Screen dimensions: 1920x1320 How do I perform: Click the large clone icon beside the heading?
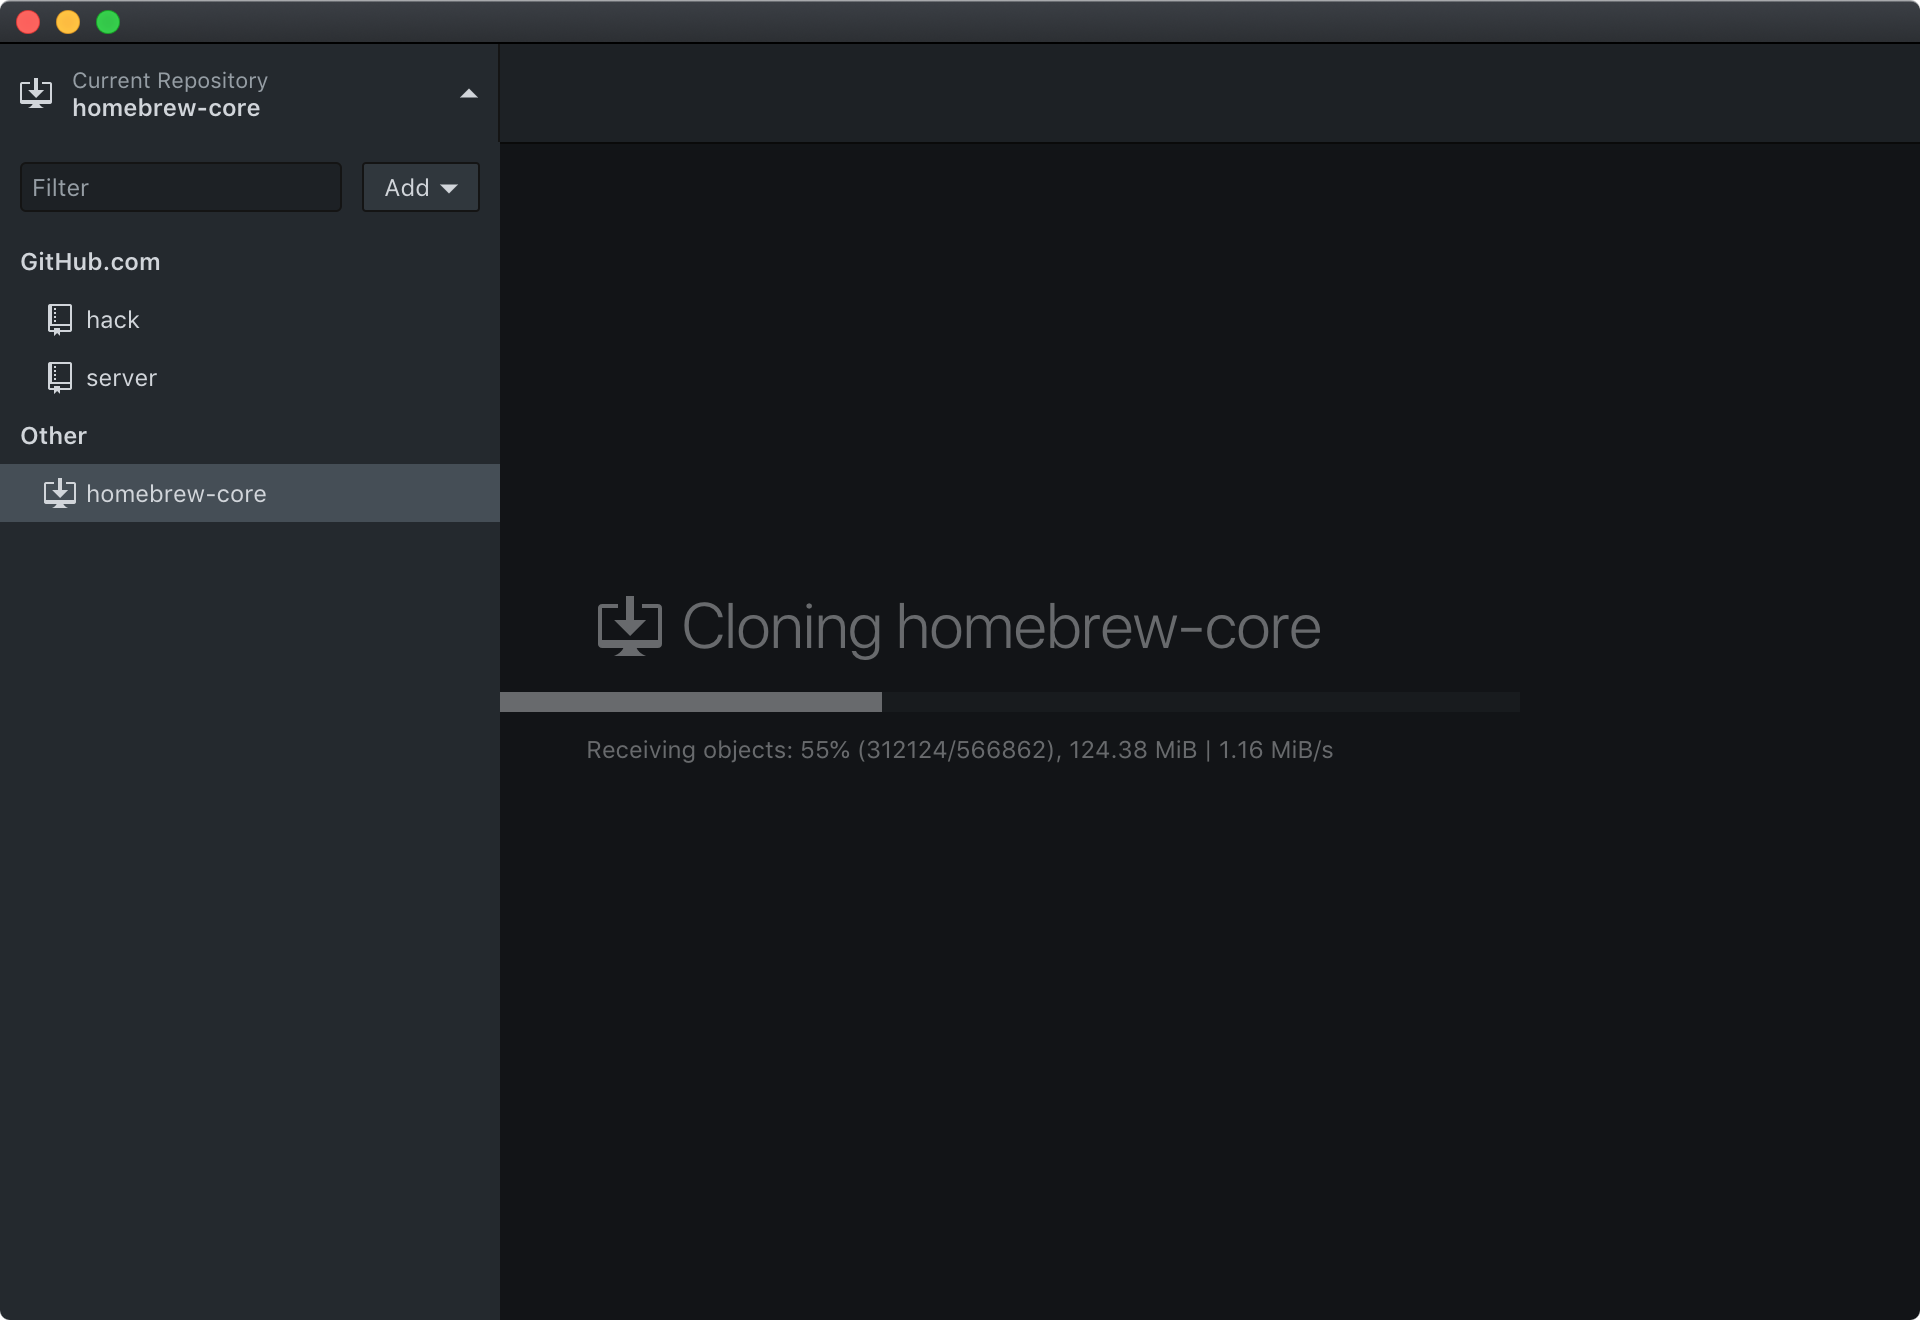[x=629, y=627]
